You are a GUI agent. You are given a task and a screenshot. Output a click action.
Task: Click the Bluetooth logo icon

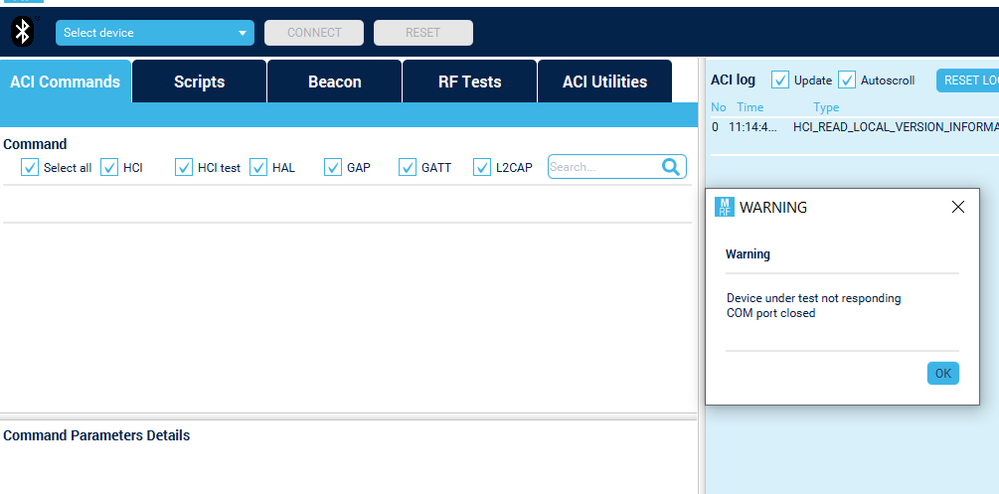coord(23,32)
